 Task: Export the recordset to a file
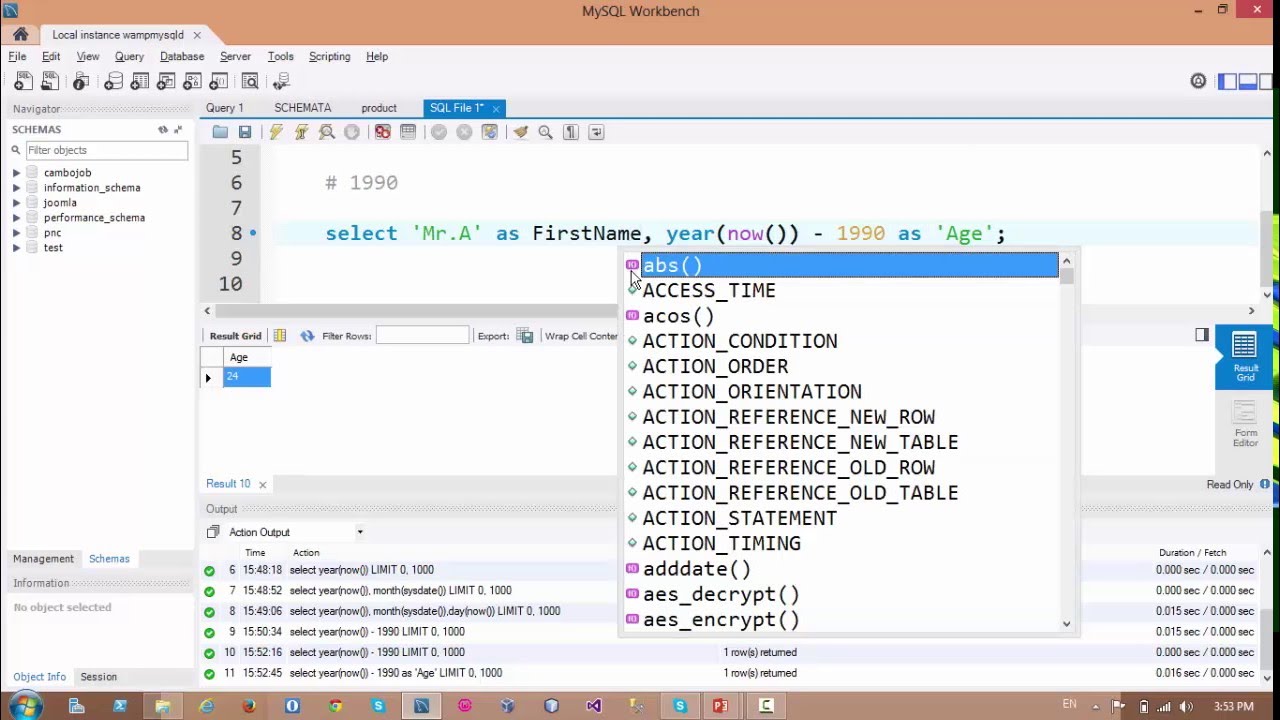click(525, 336)
